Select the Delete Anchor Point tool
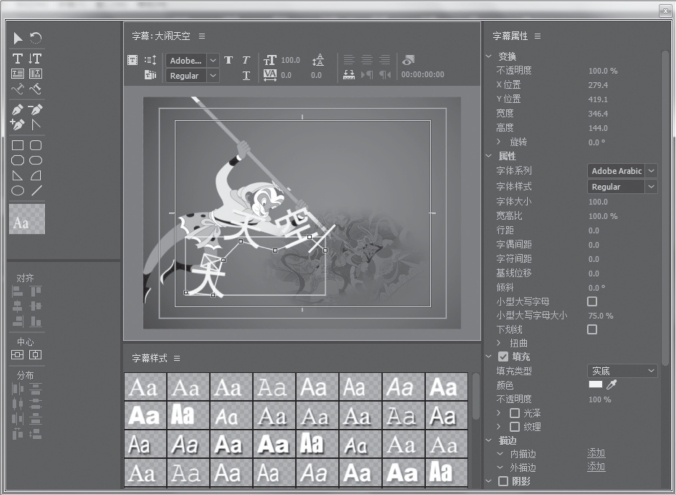The width and height of the screenshot is (676, 495). [35, 110]
